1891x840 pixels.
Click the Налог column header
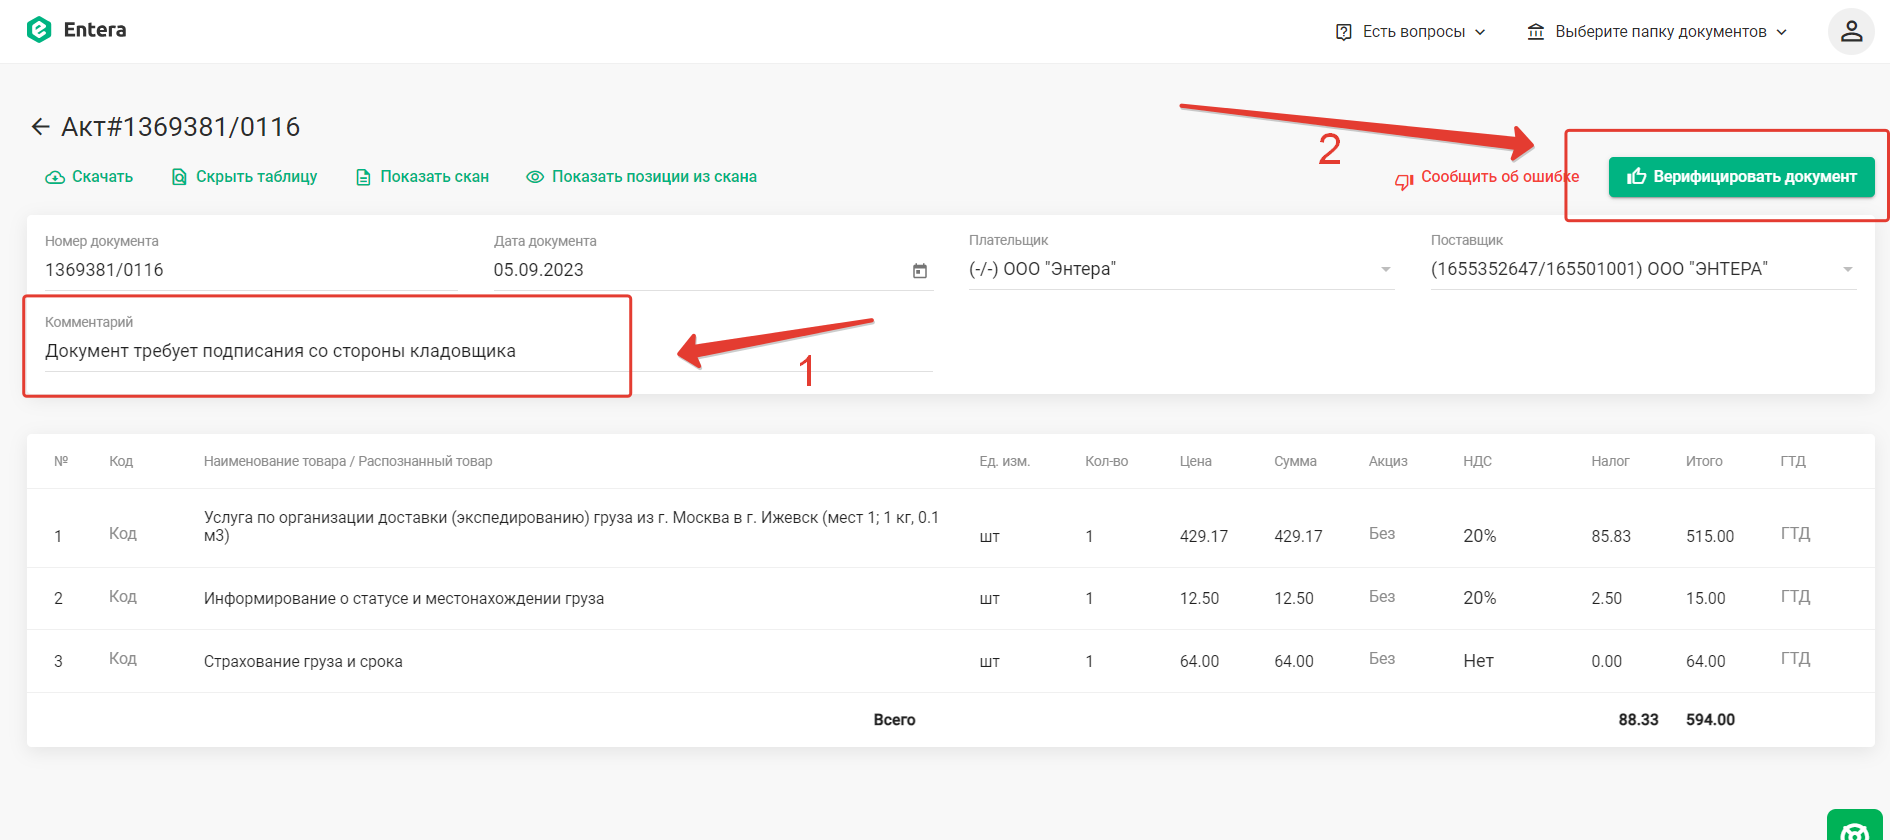[1610, 462]
